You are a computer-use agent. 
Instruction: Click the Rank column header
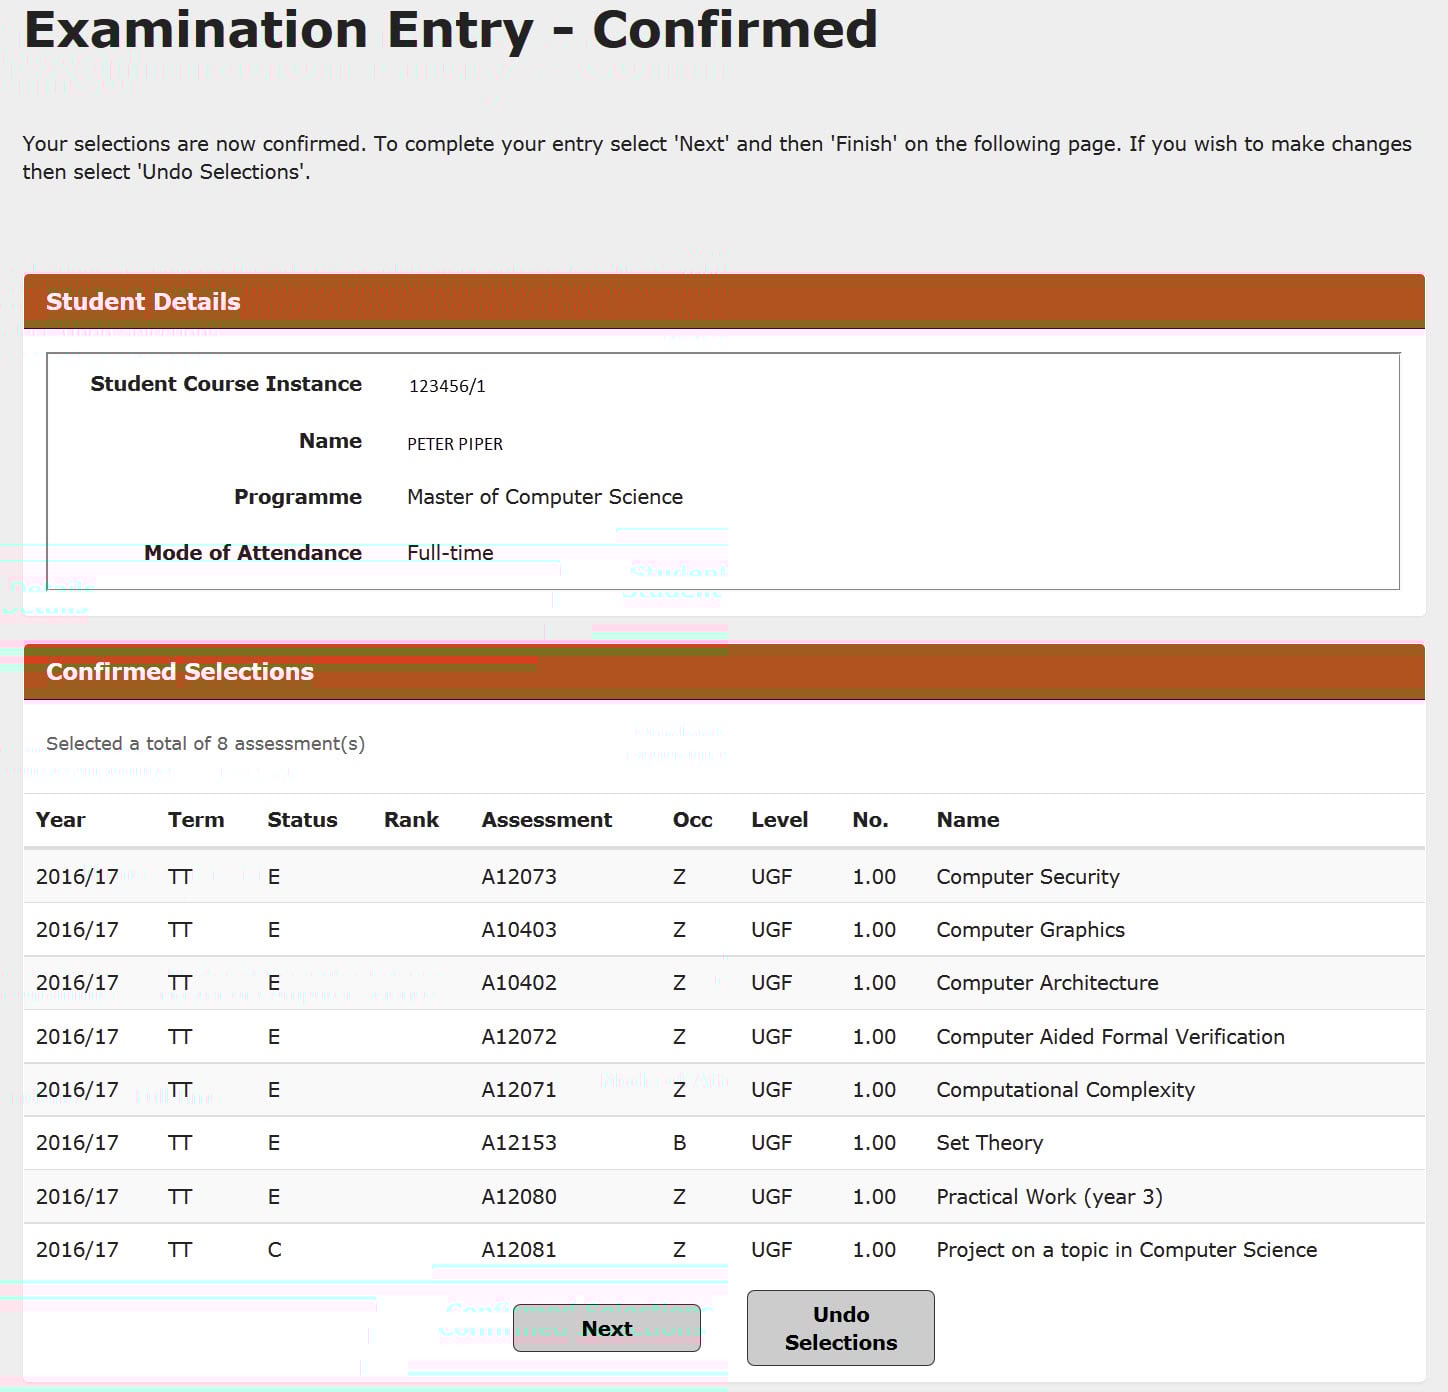[411, 820]
